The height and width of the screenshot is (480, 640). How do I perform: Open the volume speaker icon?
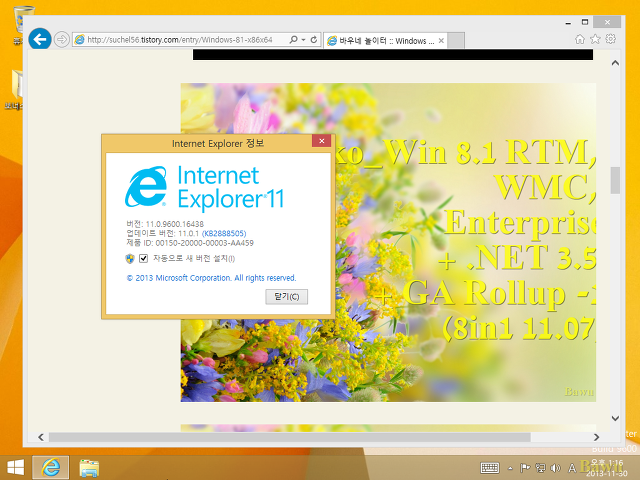tap(555, 468)
